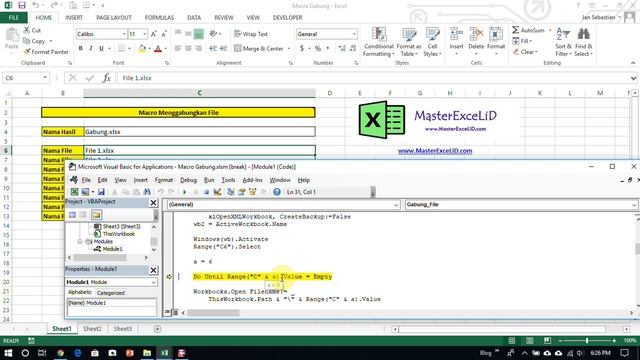Click the red Font Color swatch
The width and height of the screenshot is (640, 360).
158,49
